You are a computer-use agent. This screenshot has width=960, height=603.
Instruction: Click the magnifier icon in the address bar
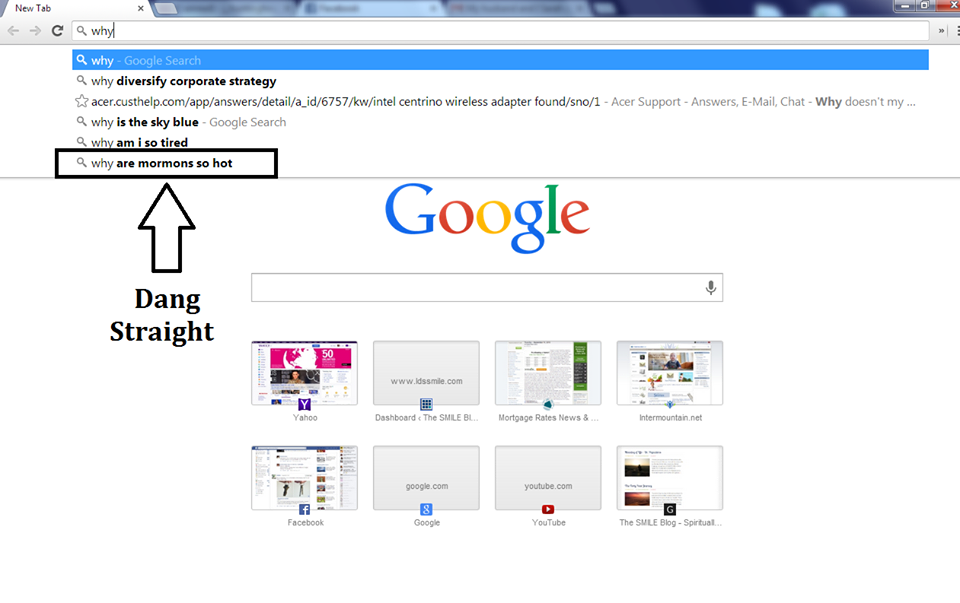pyautogui.click(x=81, y=30)
